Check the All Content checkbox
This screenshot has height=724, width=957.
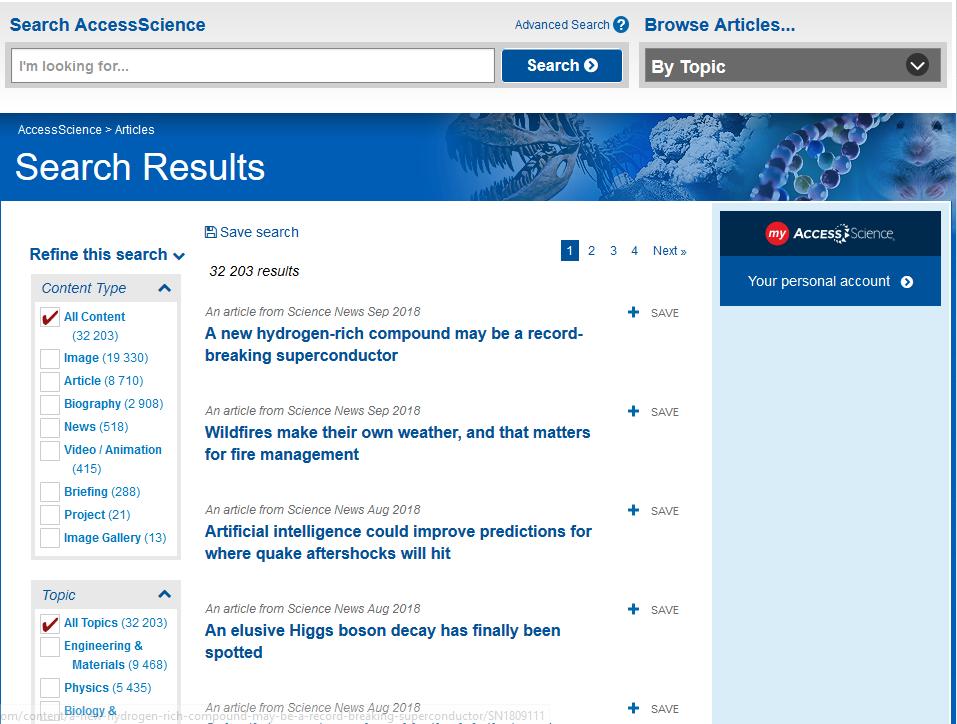[50, 317]
